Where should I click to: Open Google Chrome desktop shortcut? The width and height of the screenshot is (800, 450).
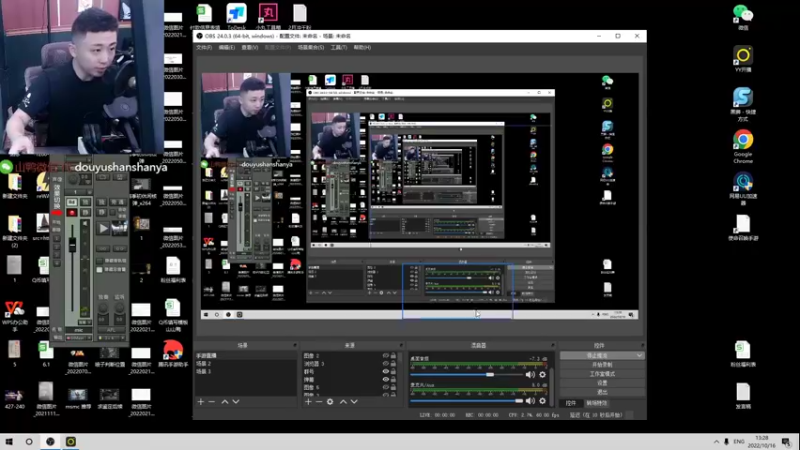click(743, 146)
